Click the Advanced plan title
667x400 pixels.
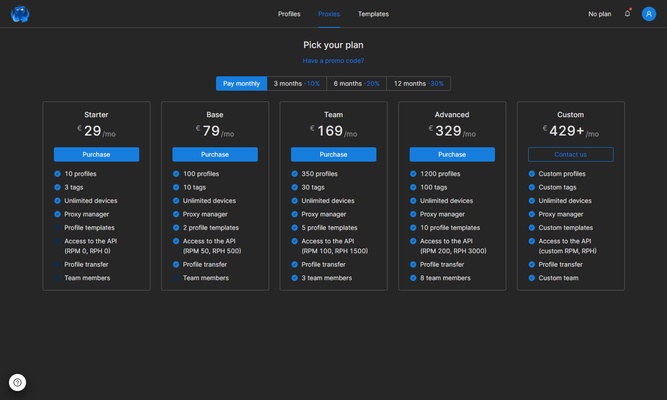pyautogui.click(x=452, y=114)
